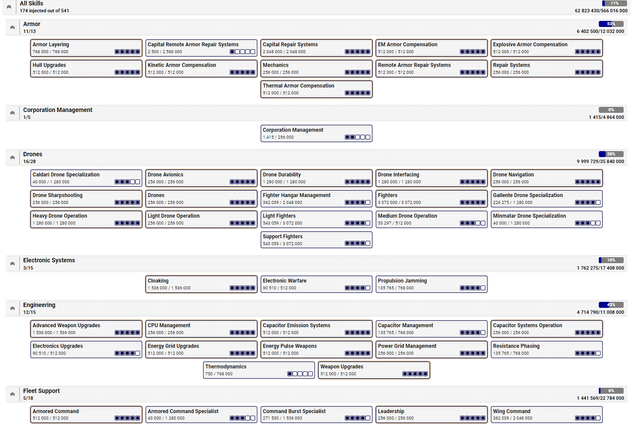The width and height of the screenshot is (640, 428).
Task: Click the Armor group progress bar
Action: click(x=611, y=24)
